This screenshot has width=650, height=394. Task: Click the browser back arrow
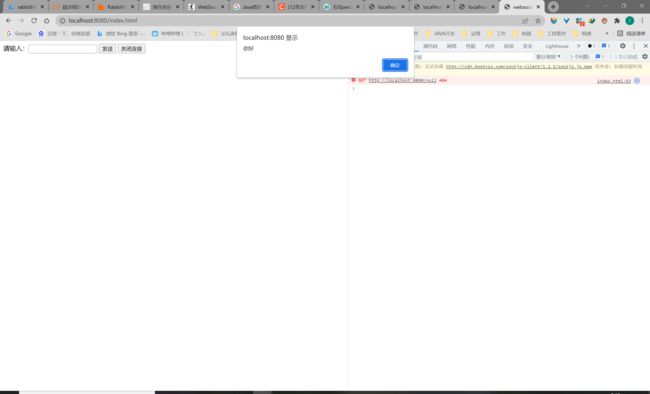pyautogui.click(x=9, y=20)
